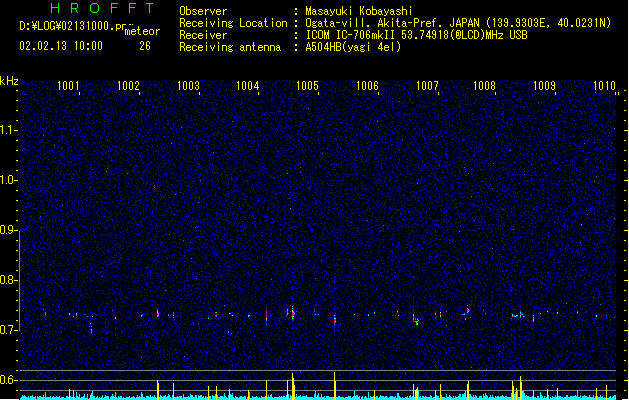
Task: Click the 1008 time axis marker
Action: [x=484, y=85]
